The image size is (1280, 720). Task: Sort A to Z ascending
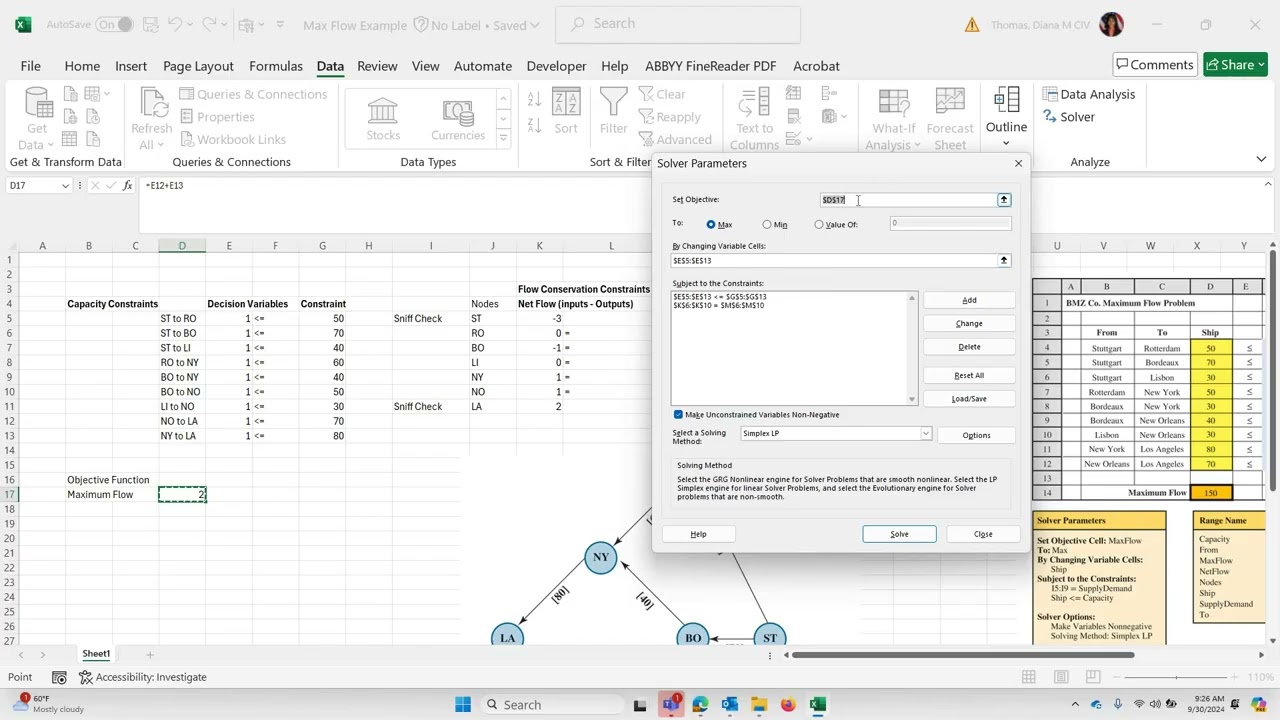click(x=534, y=98)
